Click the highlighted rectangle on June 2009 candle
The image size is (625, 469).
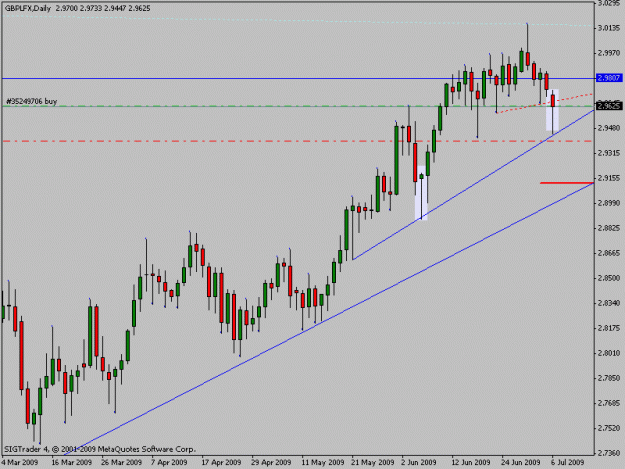pyautogui.click(x=421, y=193)
